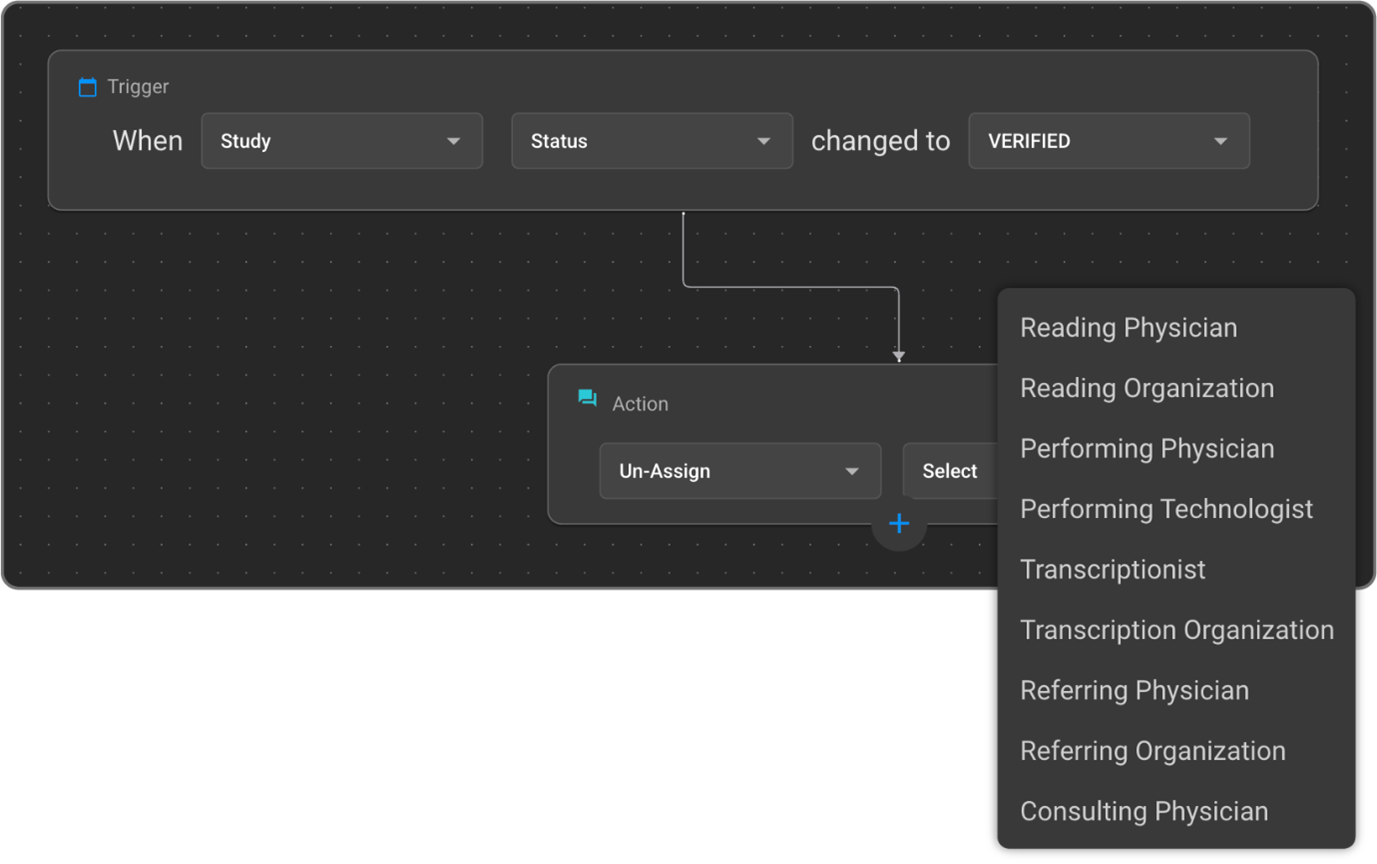This screenshot has width=1377, height=864.
Task: Click the blue plus add-step icon
Action: [x=899, y=523]
